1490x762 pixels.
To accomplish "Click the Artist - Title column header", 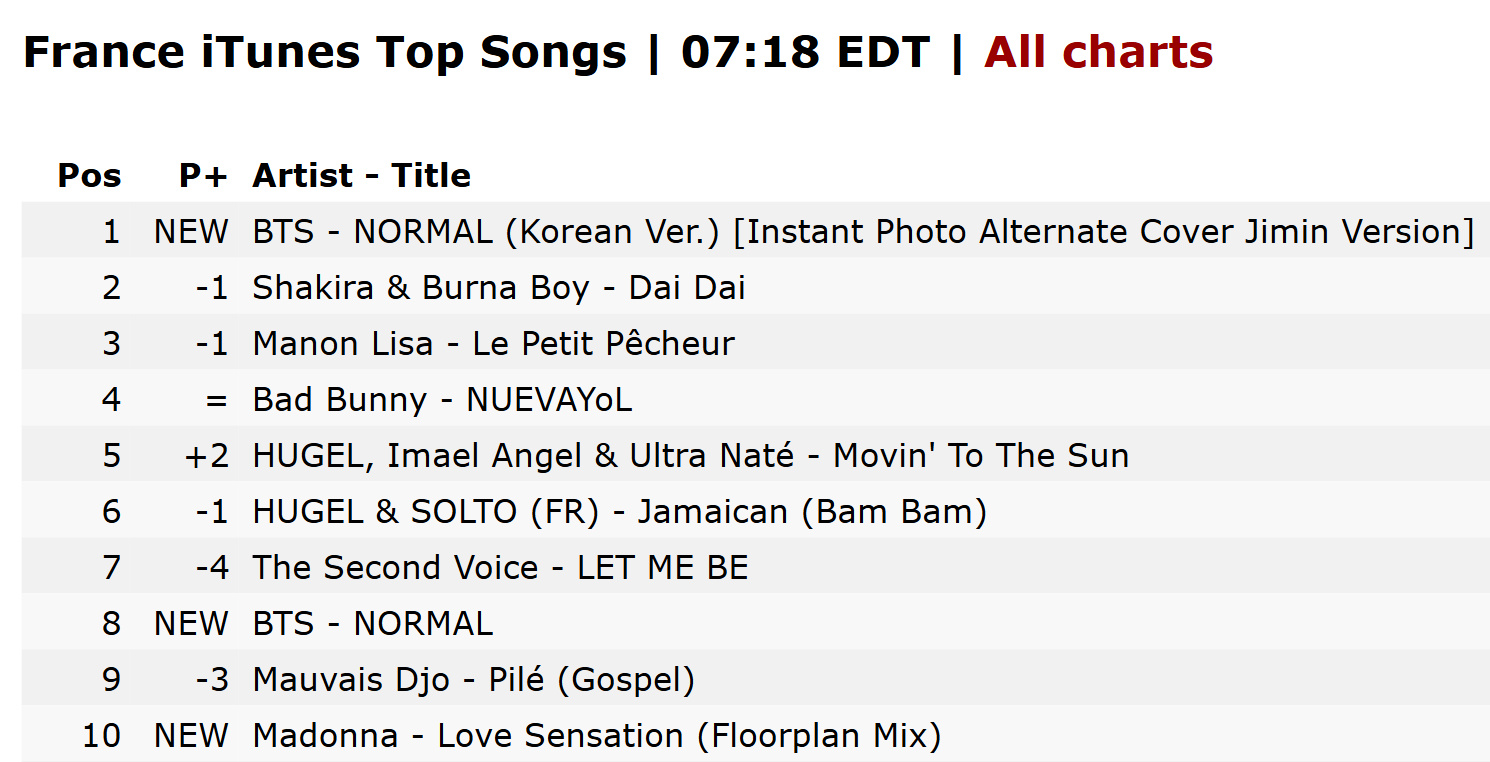I will tap(361, 176).
